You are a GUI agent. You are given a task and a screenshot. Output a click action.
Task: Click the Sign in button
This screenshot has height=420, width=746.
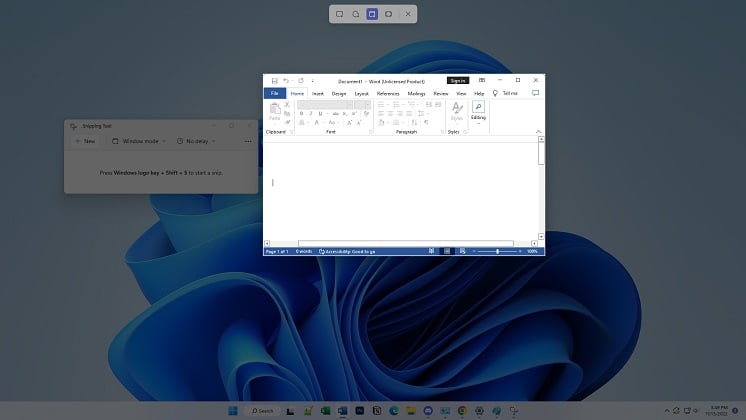coord(457,80)
